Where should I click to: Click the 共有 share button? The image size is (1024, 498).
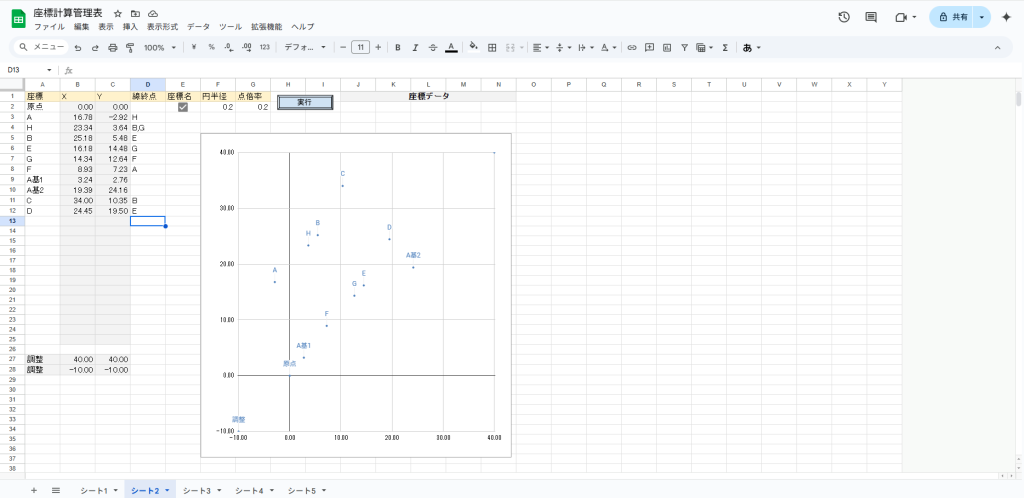(952, 17)
